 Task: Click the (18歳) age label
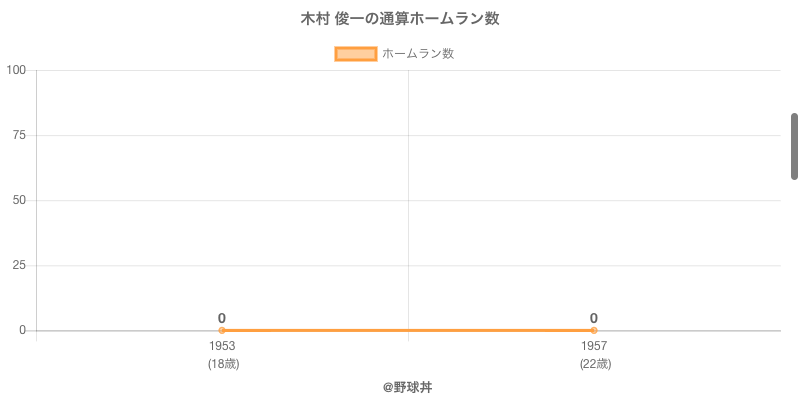(223, 364)
